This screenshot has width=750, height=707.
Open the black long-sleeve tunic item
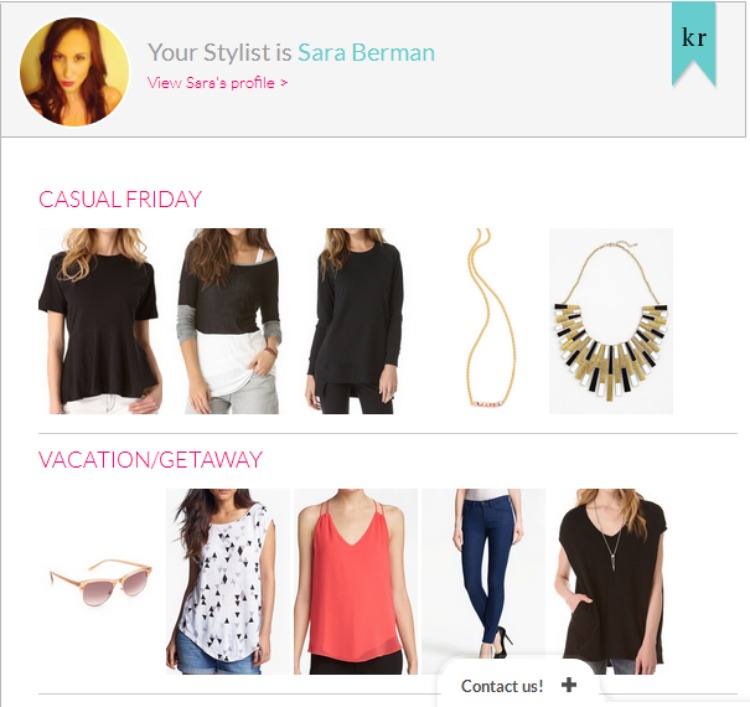coord(353,321)
